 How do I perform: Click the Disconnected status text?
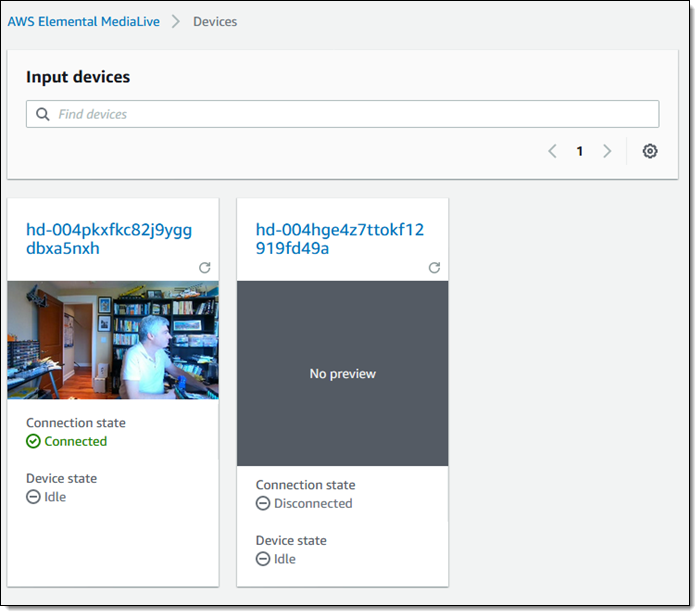tap(312, 503)
